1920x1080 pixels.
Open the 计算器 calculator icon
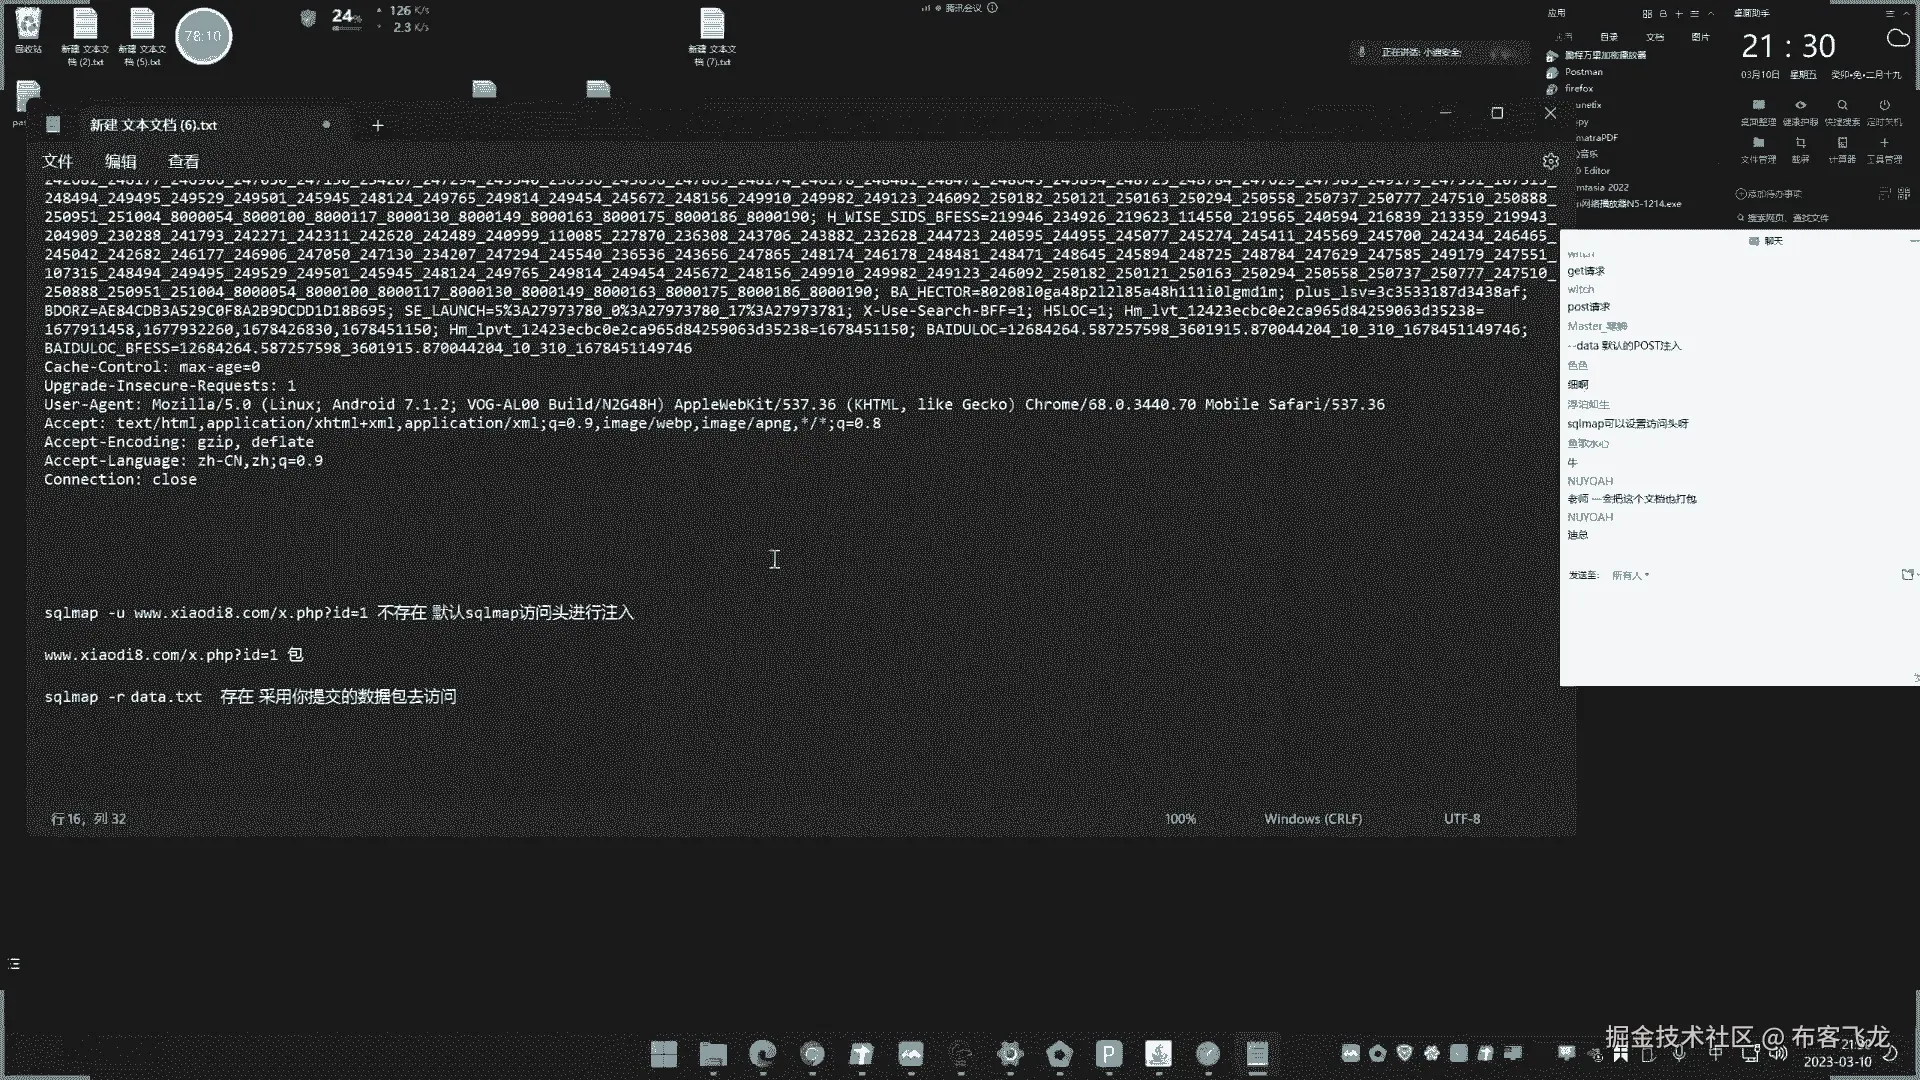(x=1842, y=143)
